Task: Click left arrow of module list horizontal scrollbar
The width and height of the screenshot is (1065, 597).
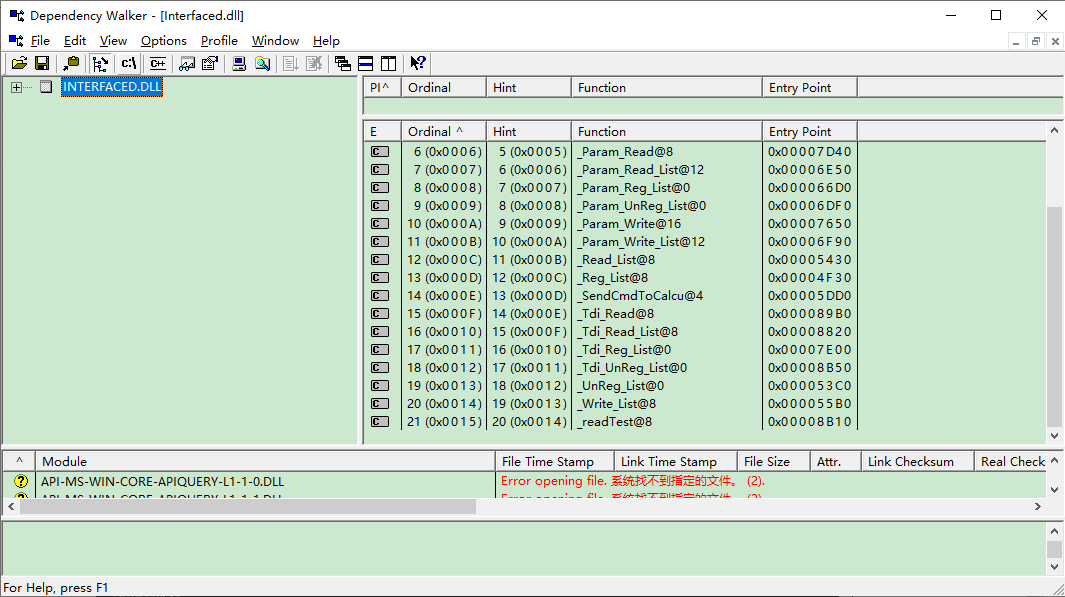Action: tap(11, 507)
